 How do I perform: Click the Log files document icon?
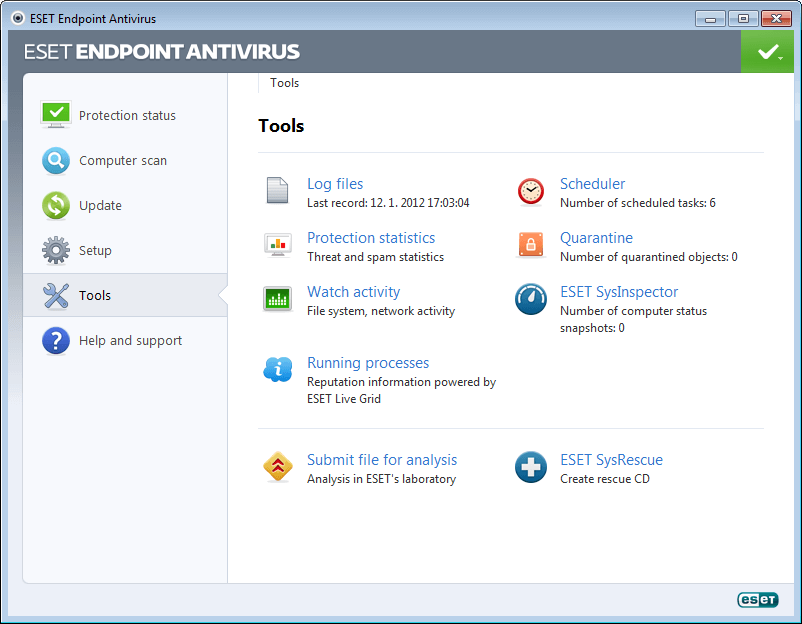click(277, 190)
